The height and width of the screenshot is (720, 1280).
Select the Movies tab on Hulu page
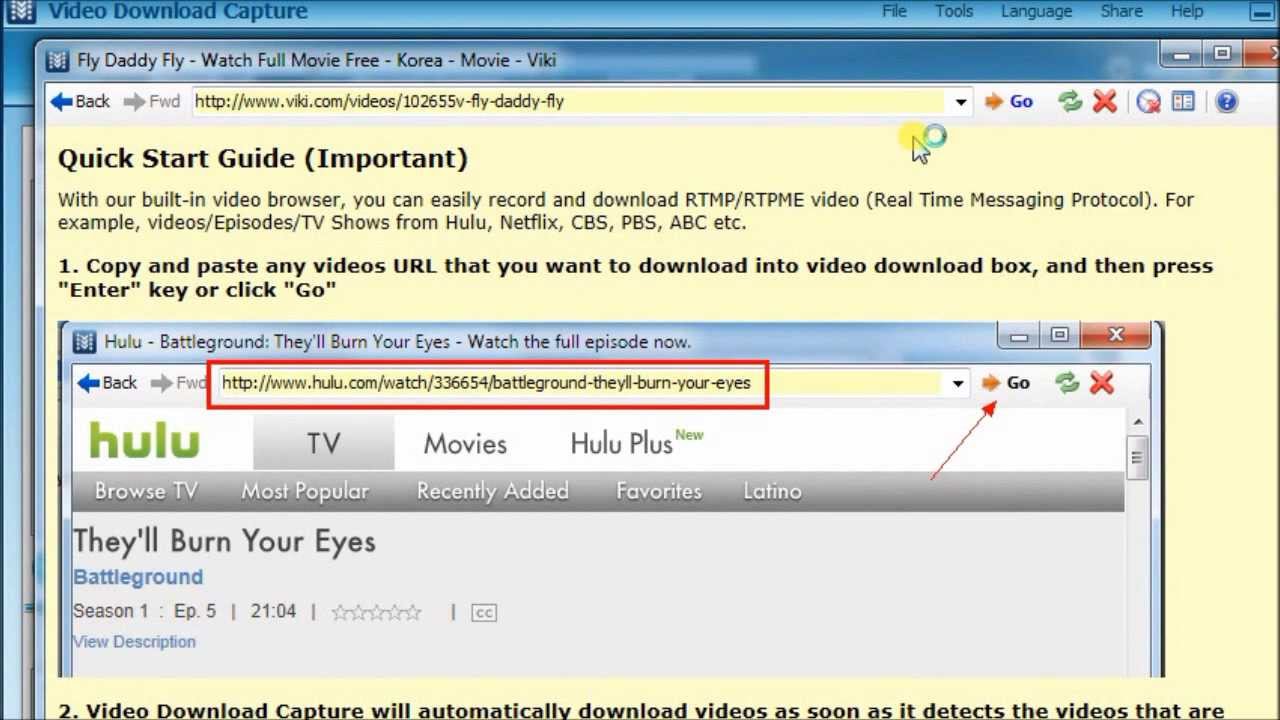point(465,444)
